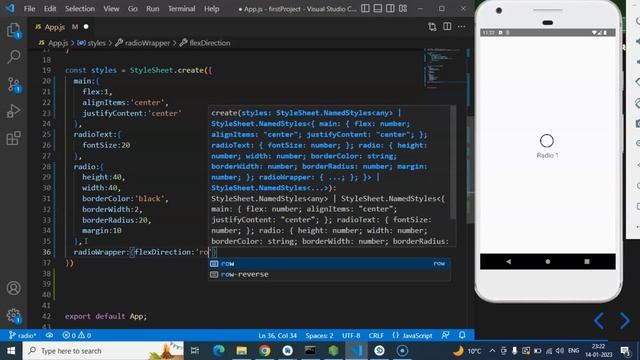Click the code minimap overview
Viewport: 640px width, 360px height.
coord(443,68)
